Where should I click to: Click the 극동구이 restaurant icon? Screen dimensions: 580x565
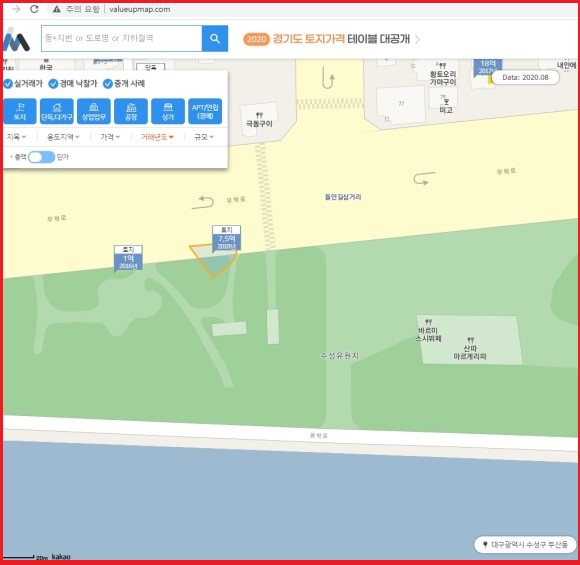pyautogui.click(x=259, y=115)
